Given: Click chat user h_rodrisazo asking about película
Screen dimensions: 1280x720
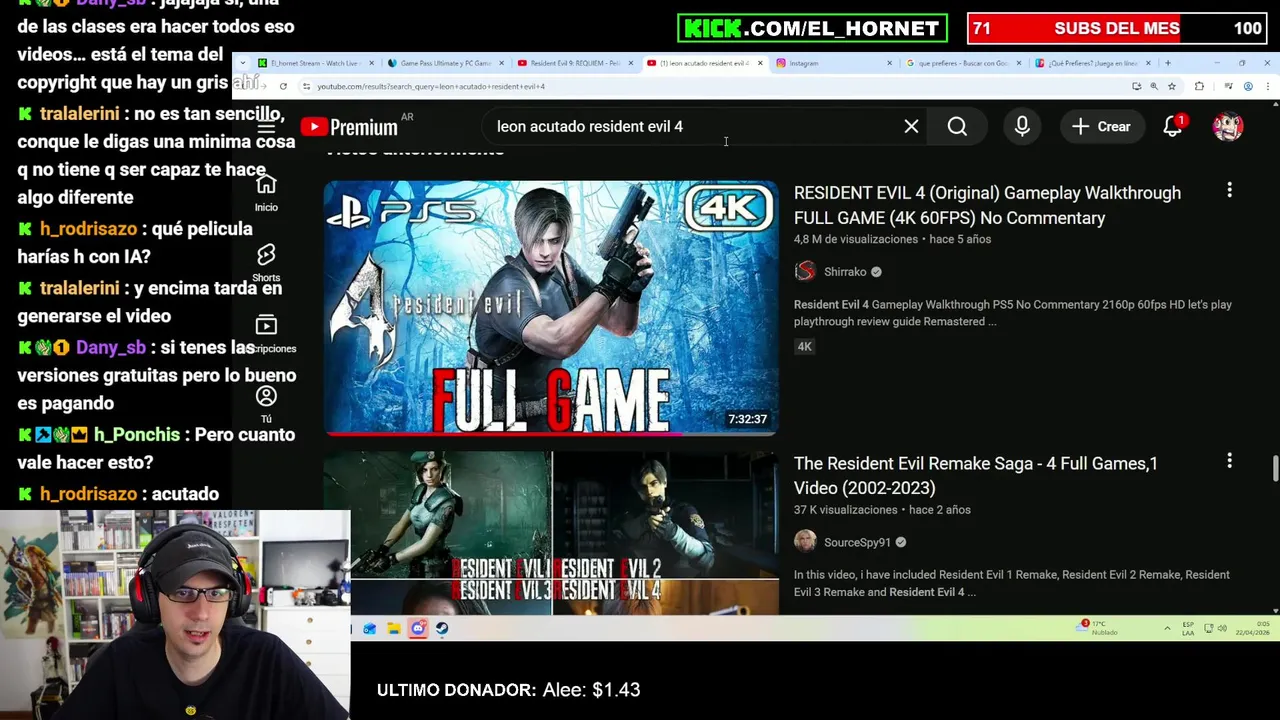Looking at the screenshot, I should click(x=88, y=229).
